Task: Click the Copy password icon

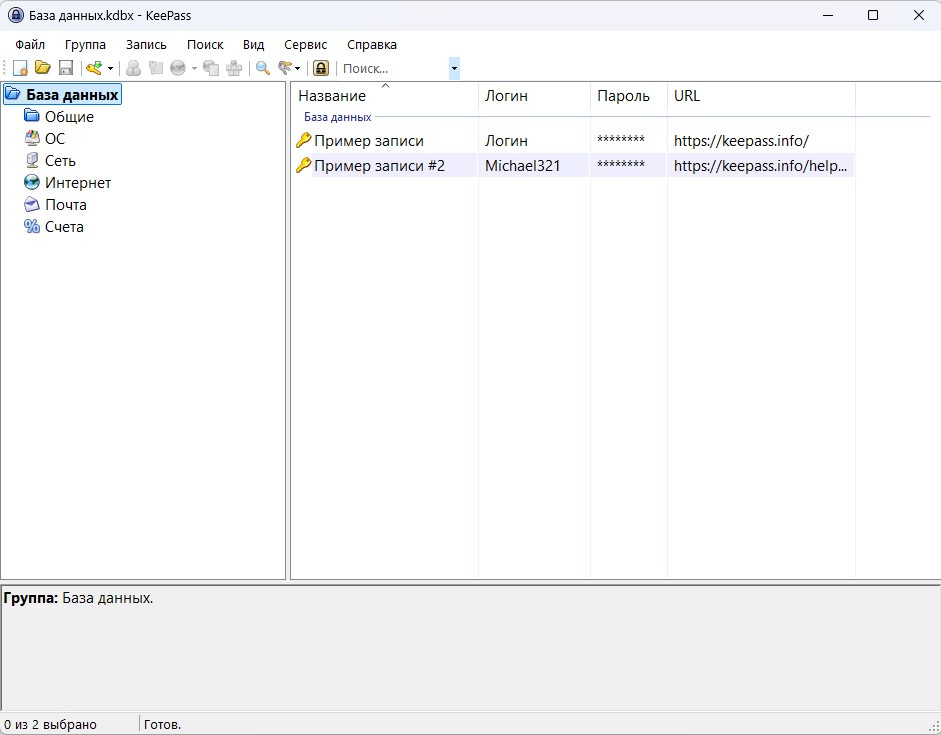Action: (x=156, y=68)
